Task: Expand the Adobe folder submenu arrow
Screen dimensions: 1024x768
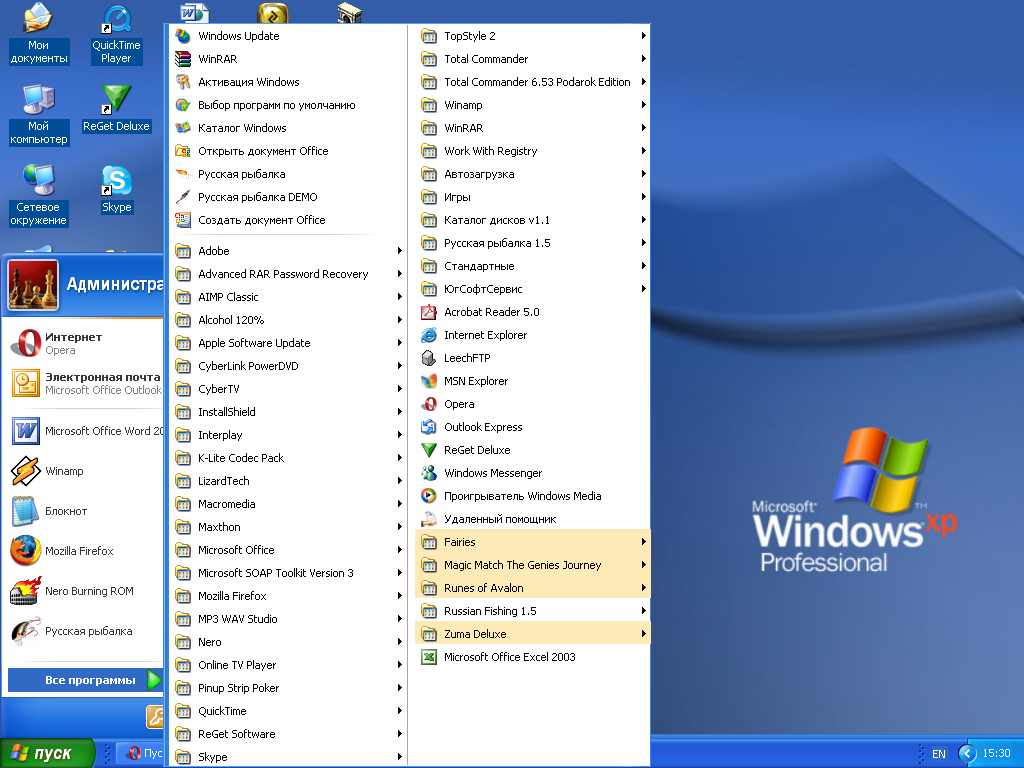Action: coord(399,251)
